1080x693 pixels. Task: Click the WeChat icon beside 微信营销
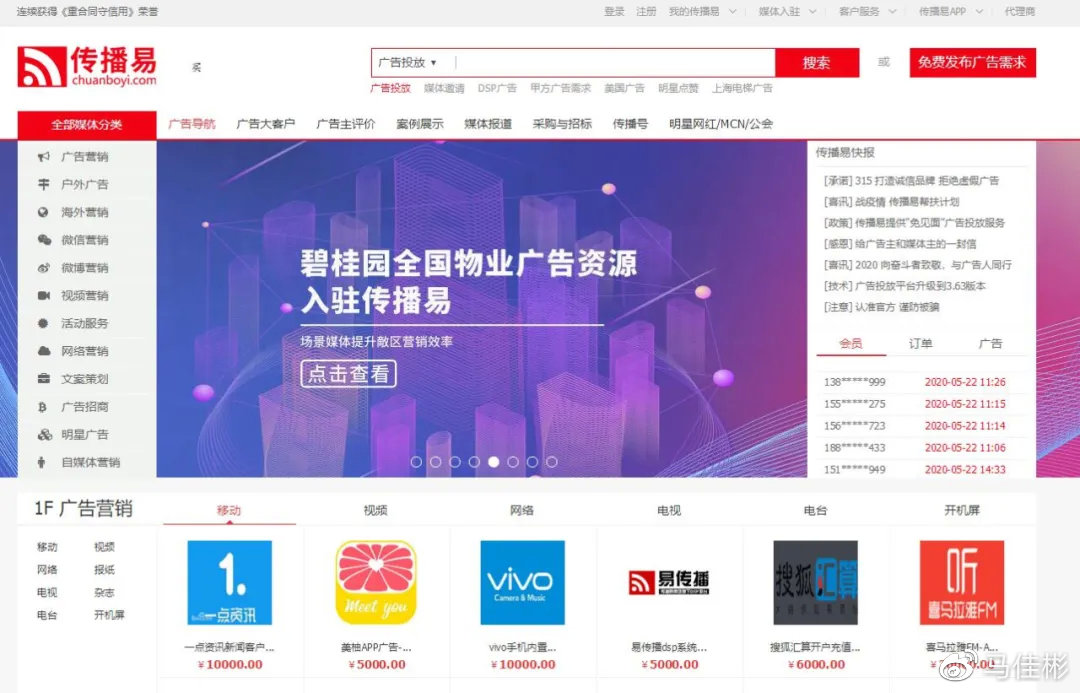43,240
